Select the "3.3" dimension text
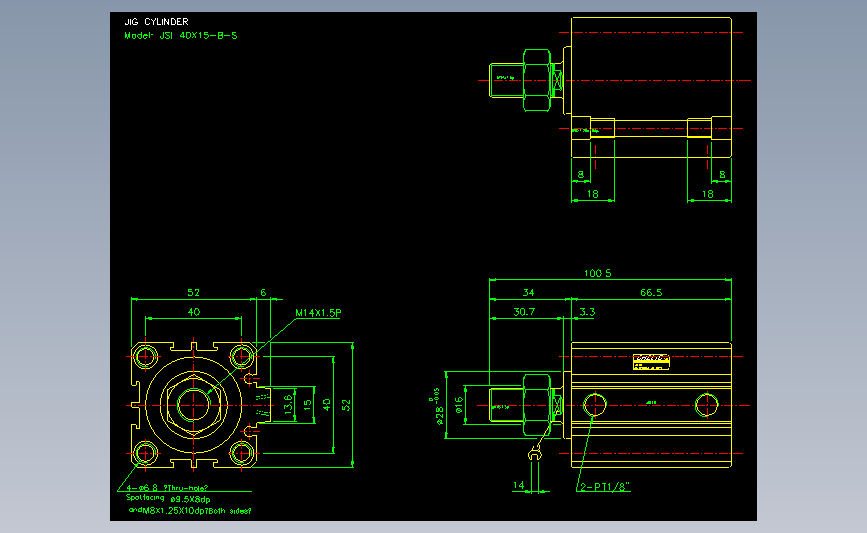867x533 pixels. coord(587,312)
